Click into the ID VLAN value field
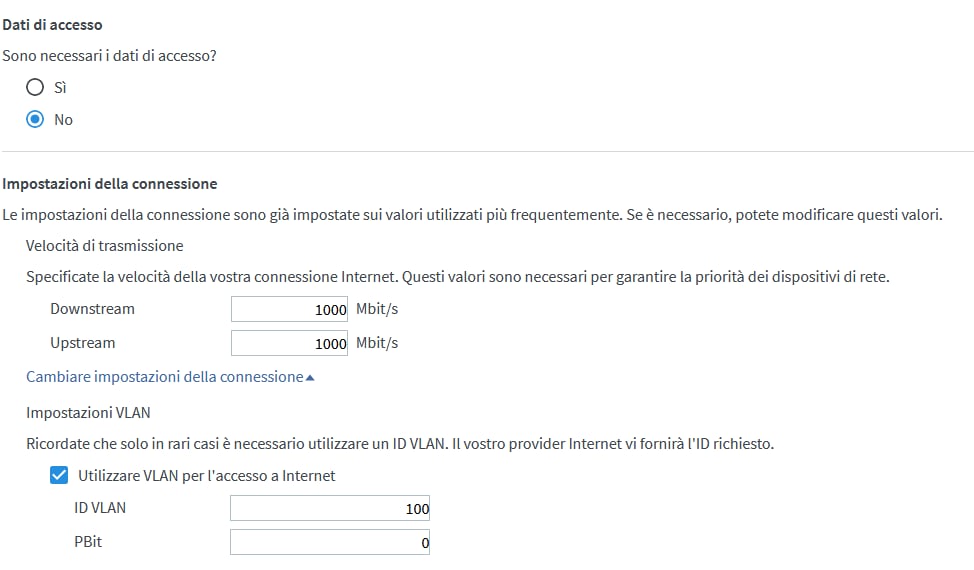 [330, 508]
